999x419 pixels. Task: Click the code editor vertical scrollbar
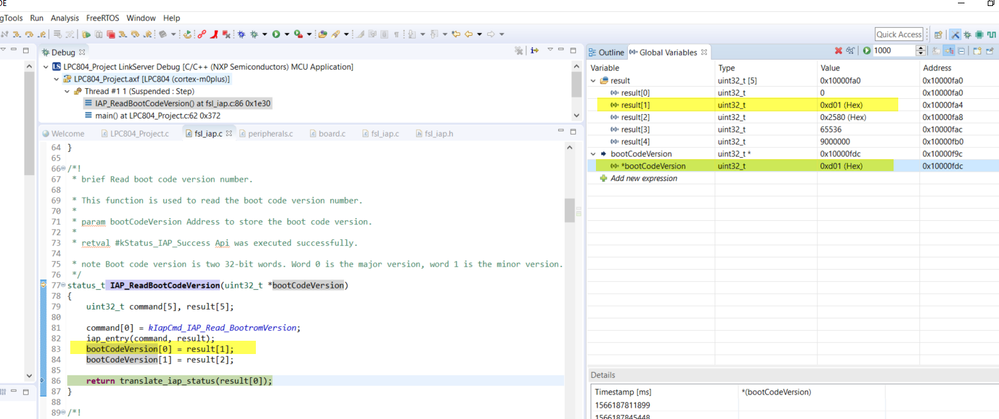pyautogui.click(x=570, y=210)
